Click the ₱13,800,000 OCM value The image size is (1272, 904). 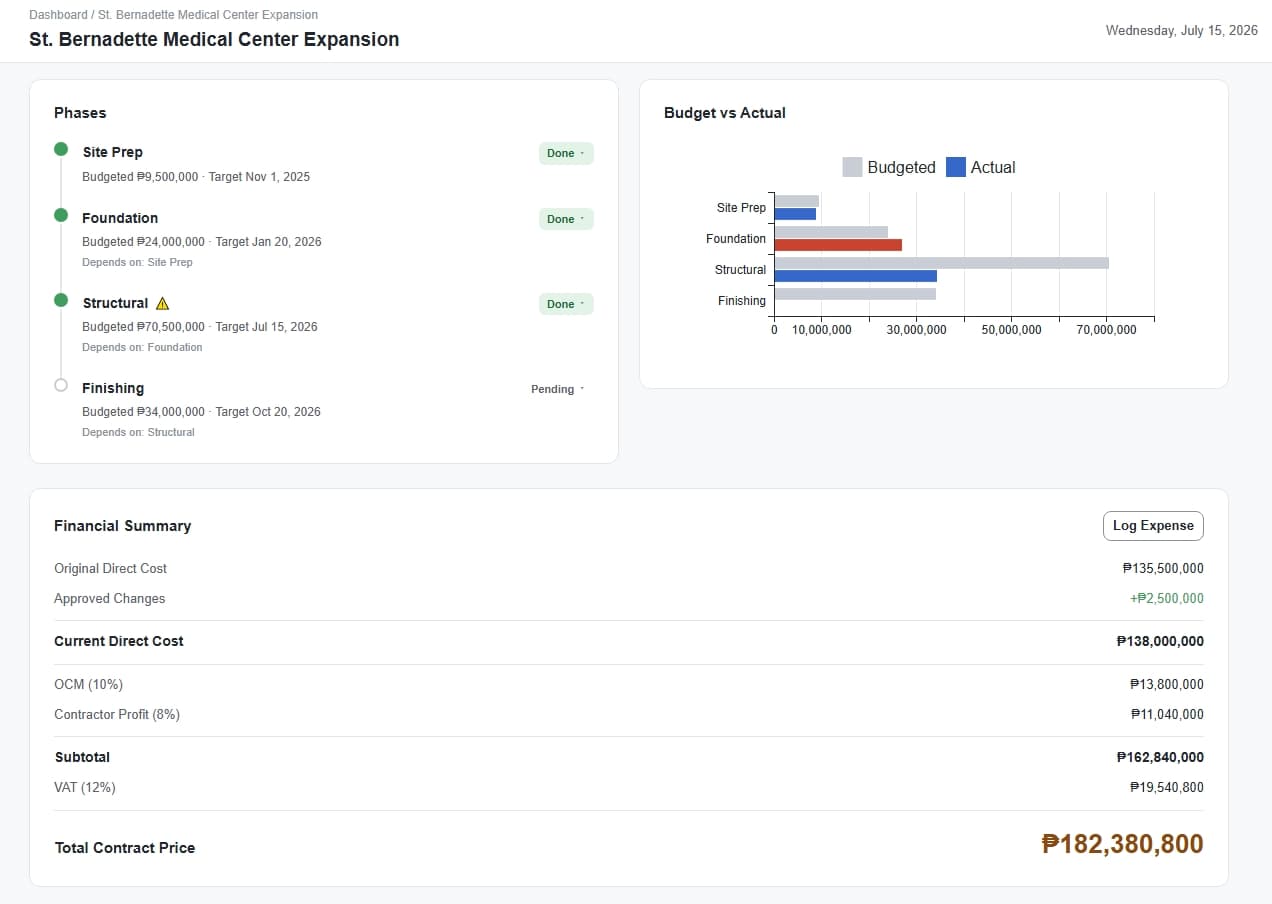click(x=1167, y=684)
